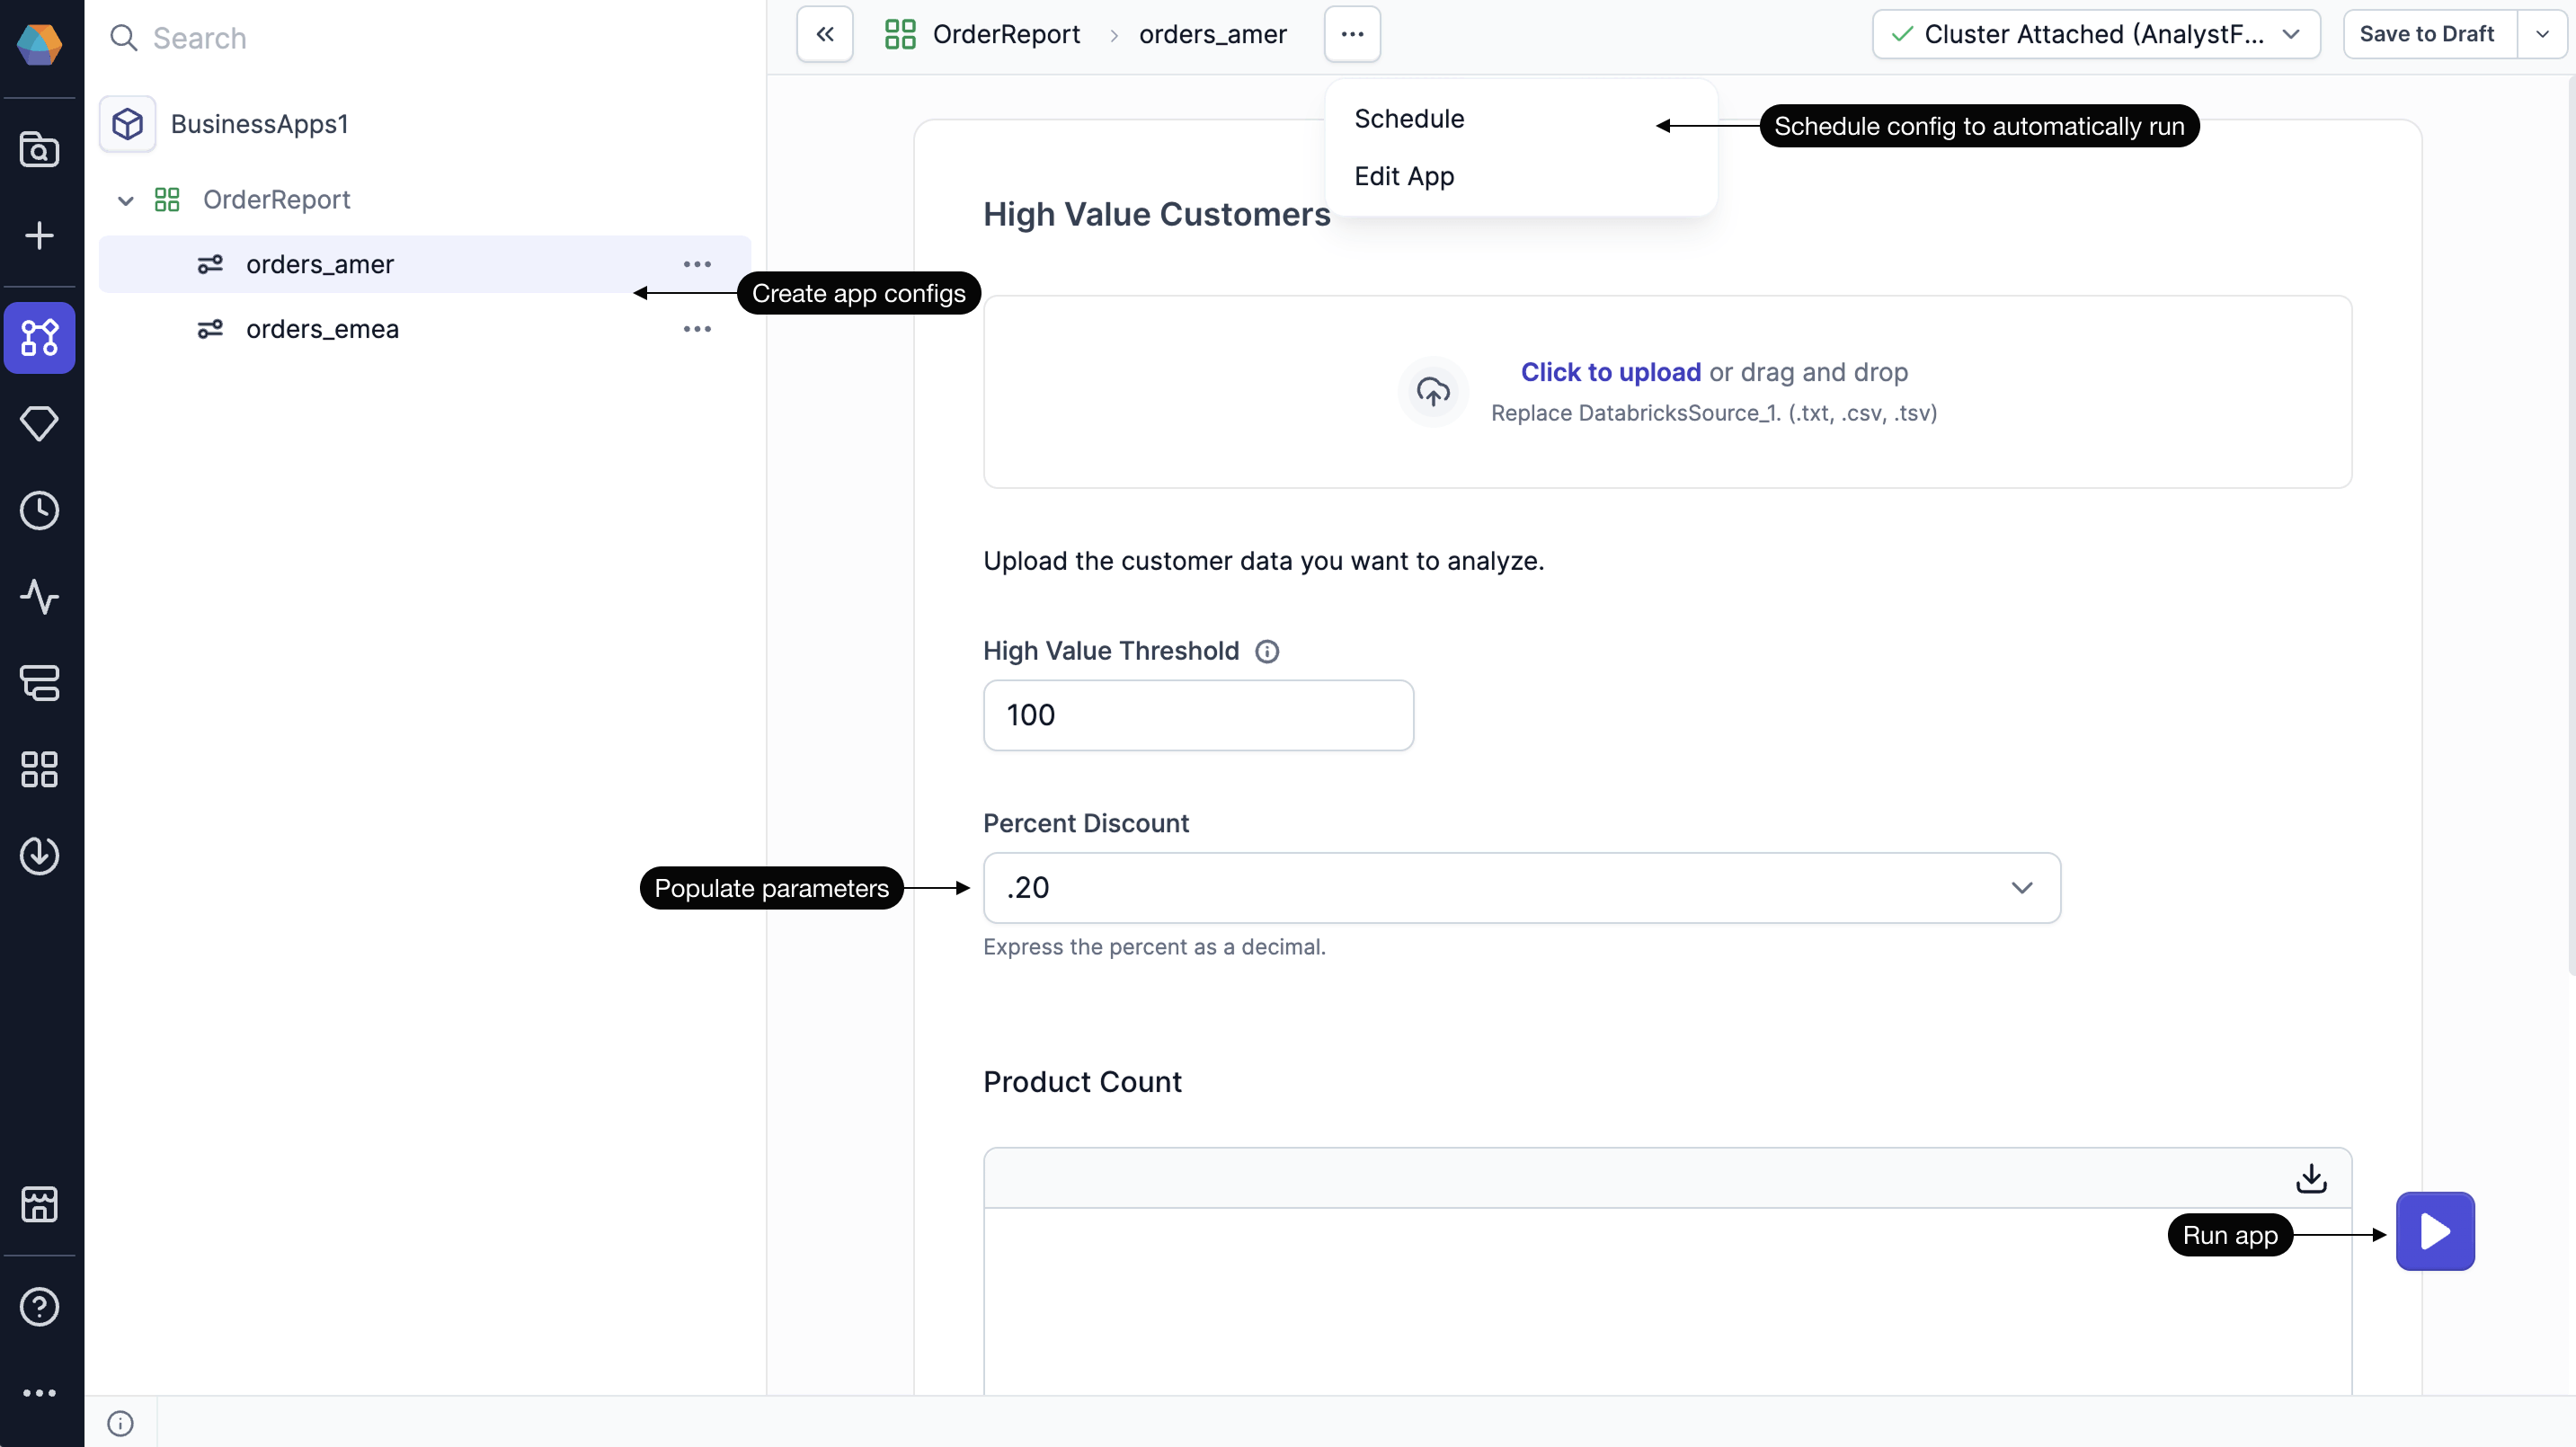
Task: Click the High Value Threshold info icon
Action: pyautogui.click(x=1266, y=652)
